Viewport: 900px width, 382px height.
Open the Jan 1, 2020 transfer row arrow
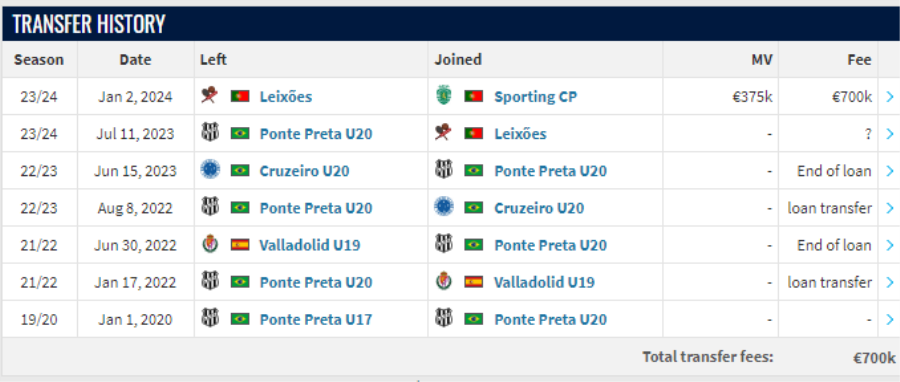point(890,319)
